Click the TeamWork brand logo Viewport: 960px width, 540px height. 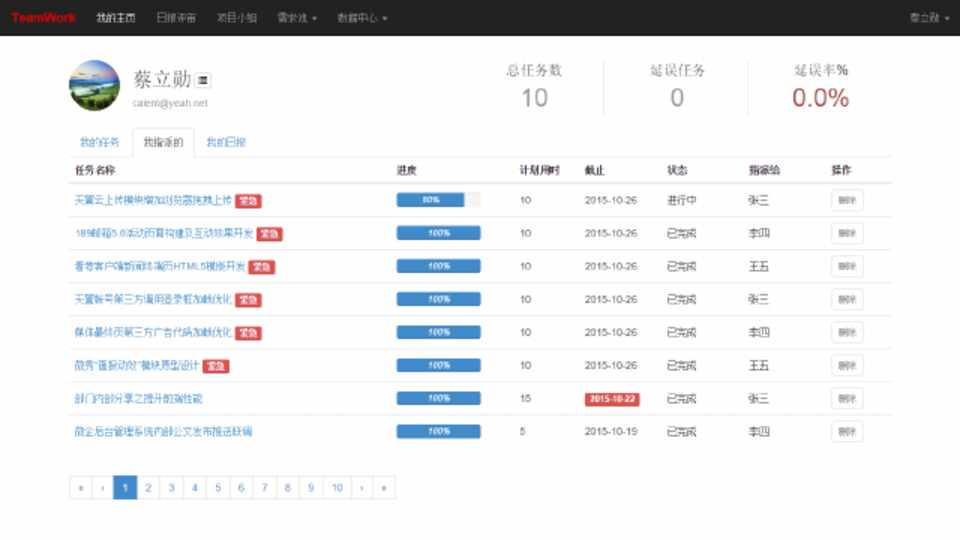pyautogui.click(x=43, y=18)
